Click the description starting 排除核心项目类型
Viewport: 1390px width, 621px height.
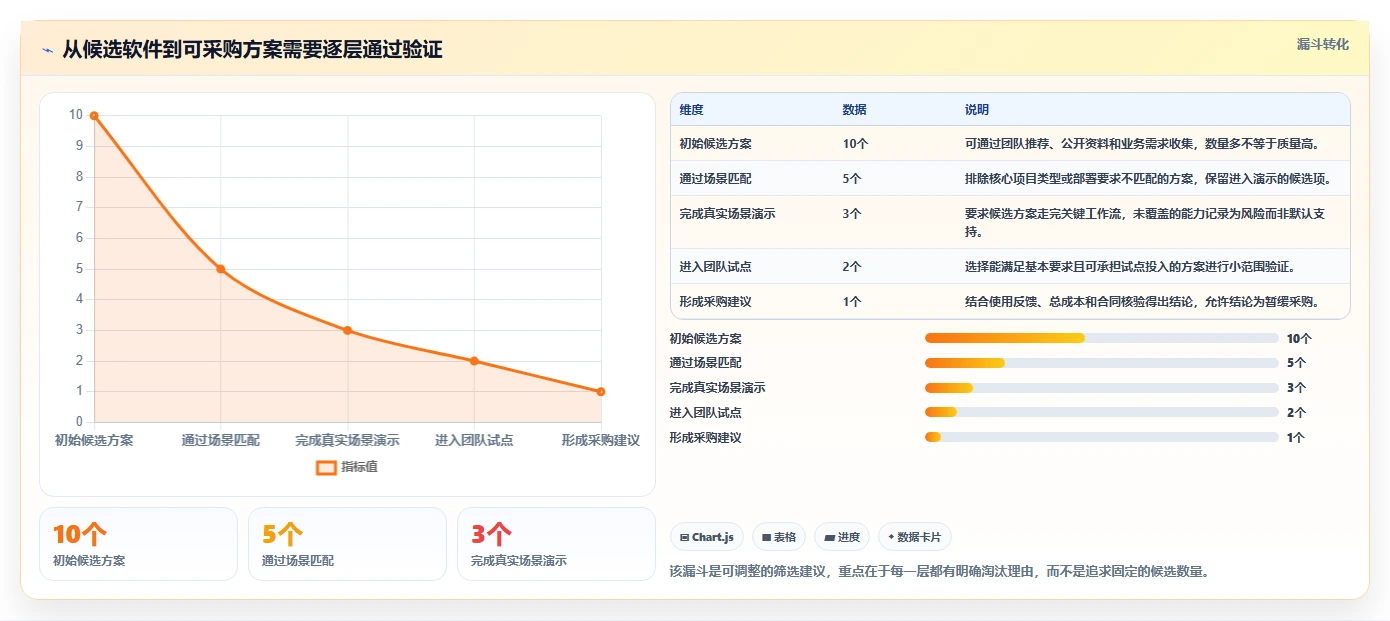coord(1148,179)
